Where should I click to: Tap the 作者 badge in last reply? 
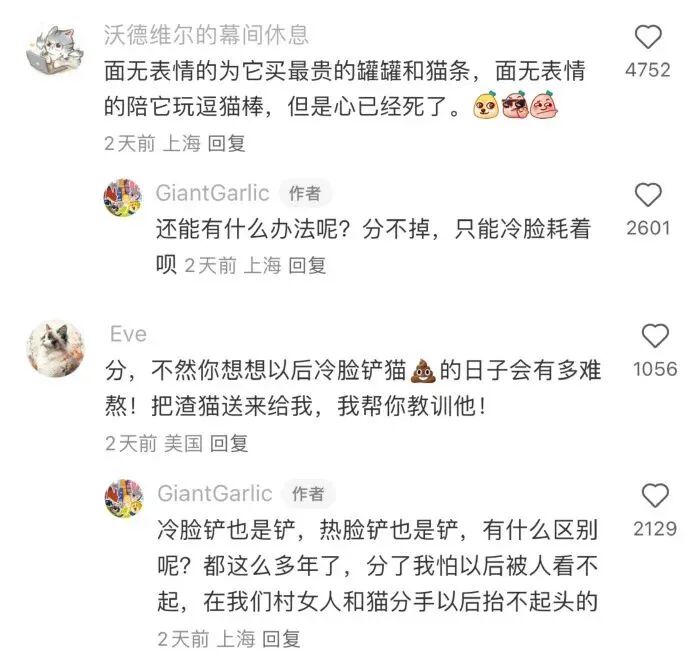coord(308,494)
